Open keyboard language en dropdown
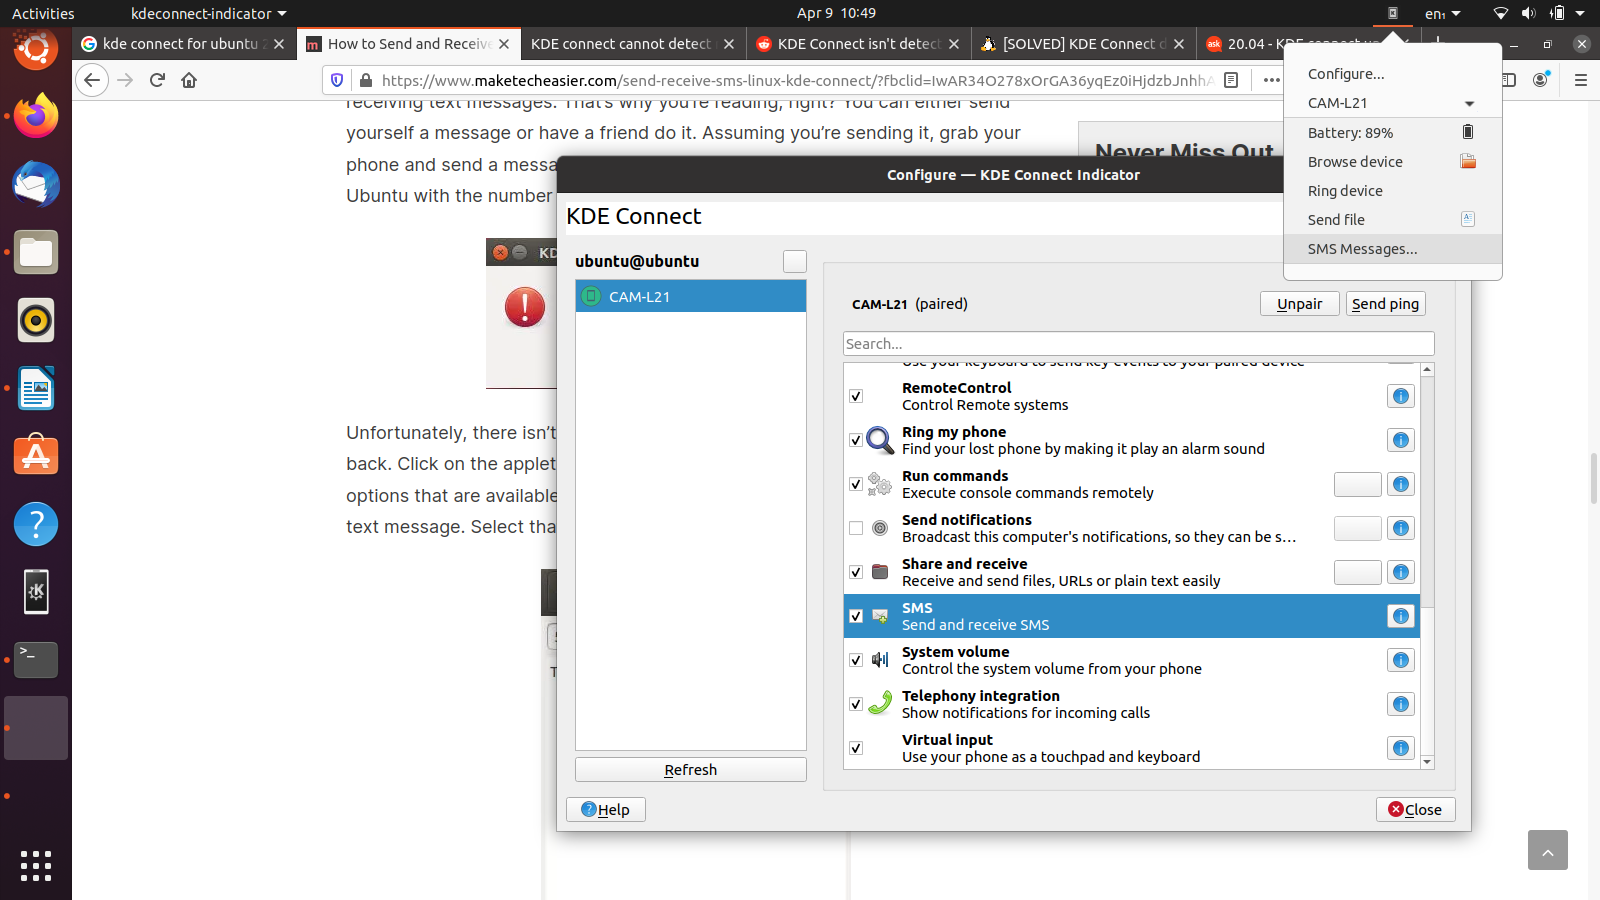This screenshot has height=900, width=1600. click(1443, 13)
